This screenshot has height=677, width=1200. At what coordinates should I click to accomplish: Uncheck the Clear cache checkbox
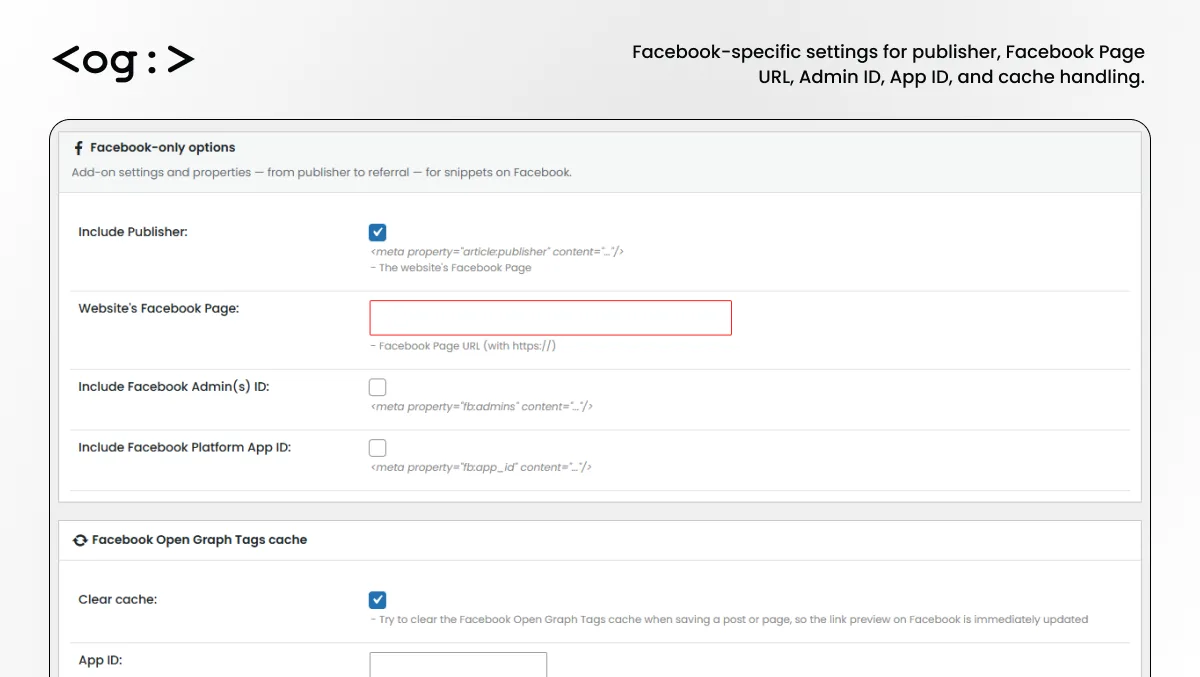point(377,600)
